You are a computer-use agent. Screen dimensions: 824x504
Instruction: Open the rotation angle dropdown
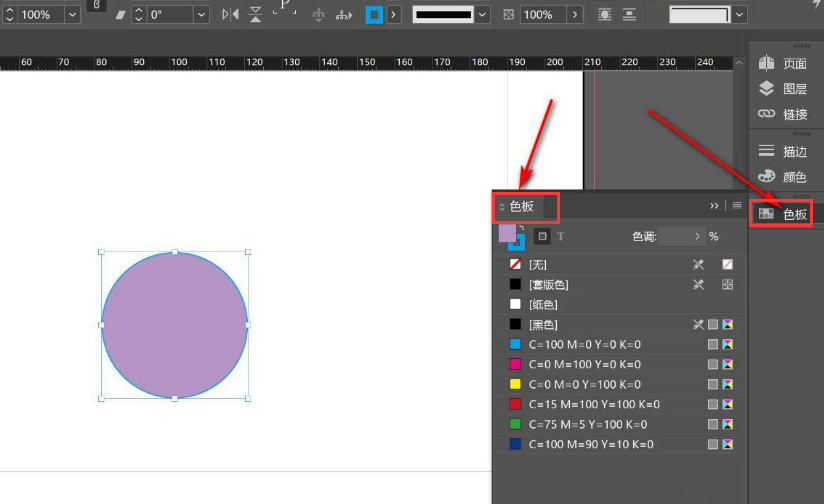201,15
